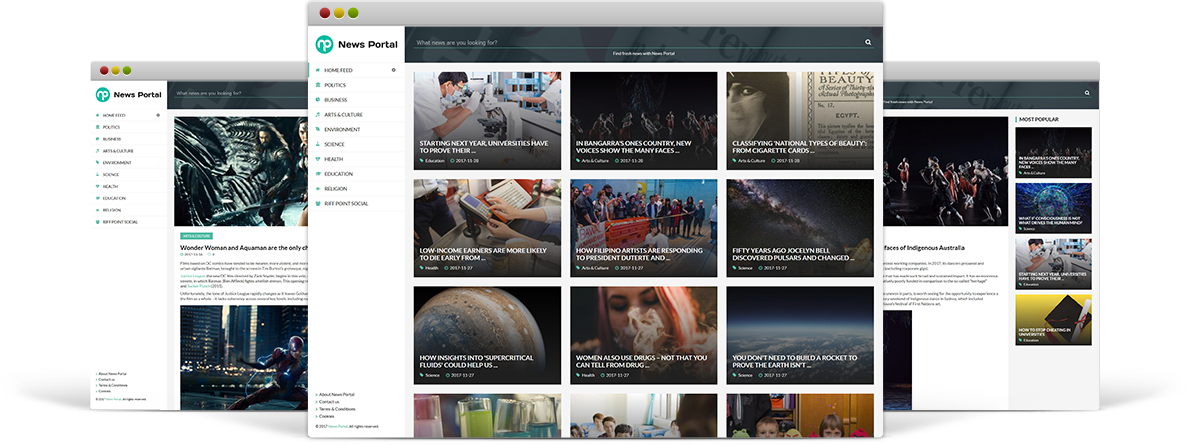1190x445 pixels.
Task: Open Most Popular 'How to stop cheating' thumbnail
Action: [1053, 320]
